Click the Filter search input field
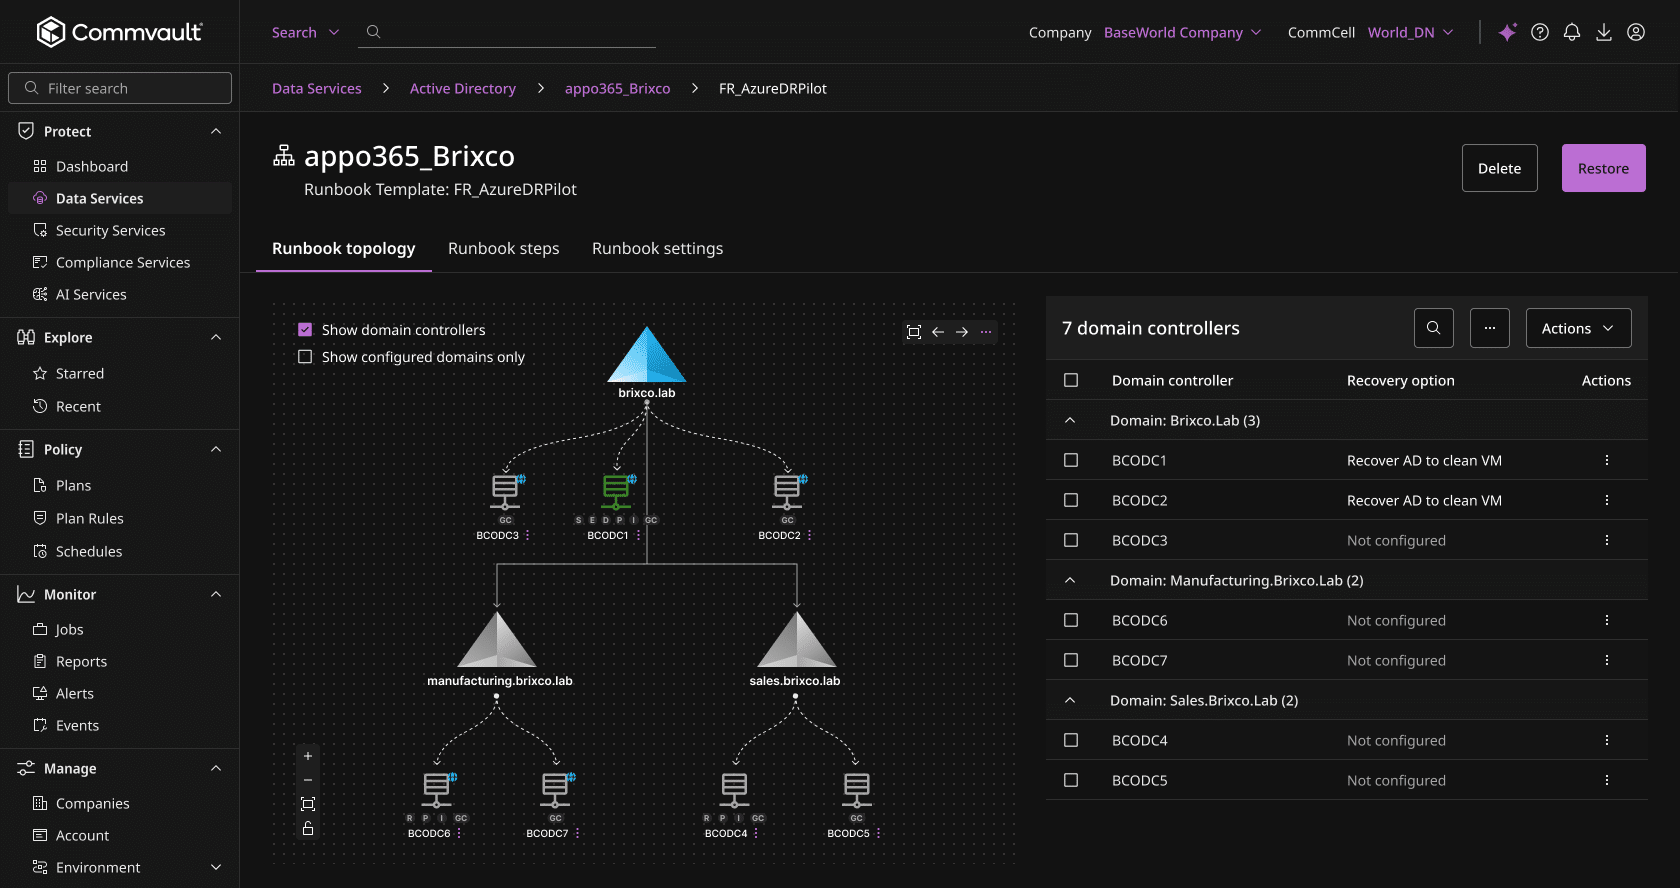Viewport: 1680px width, 888px height. point(130,88)
